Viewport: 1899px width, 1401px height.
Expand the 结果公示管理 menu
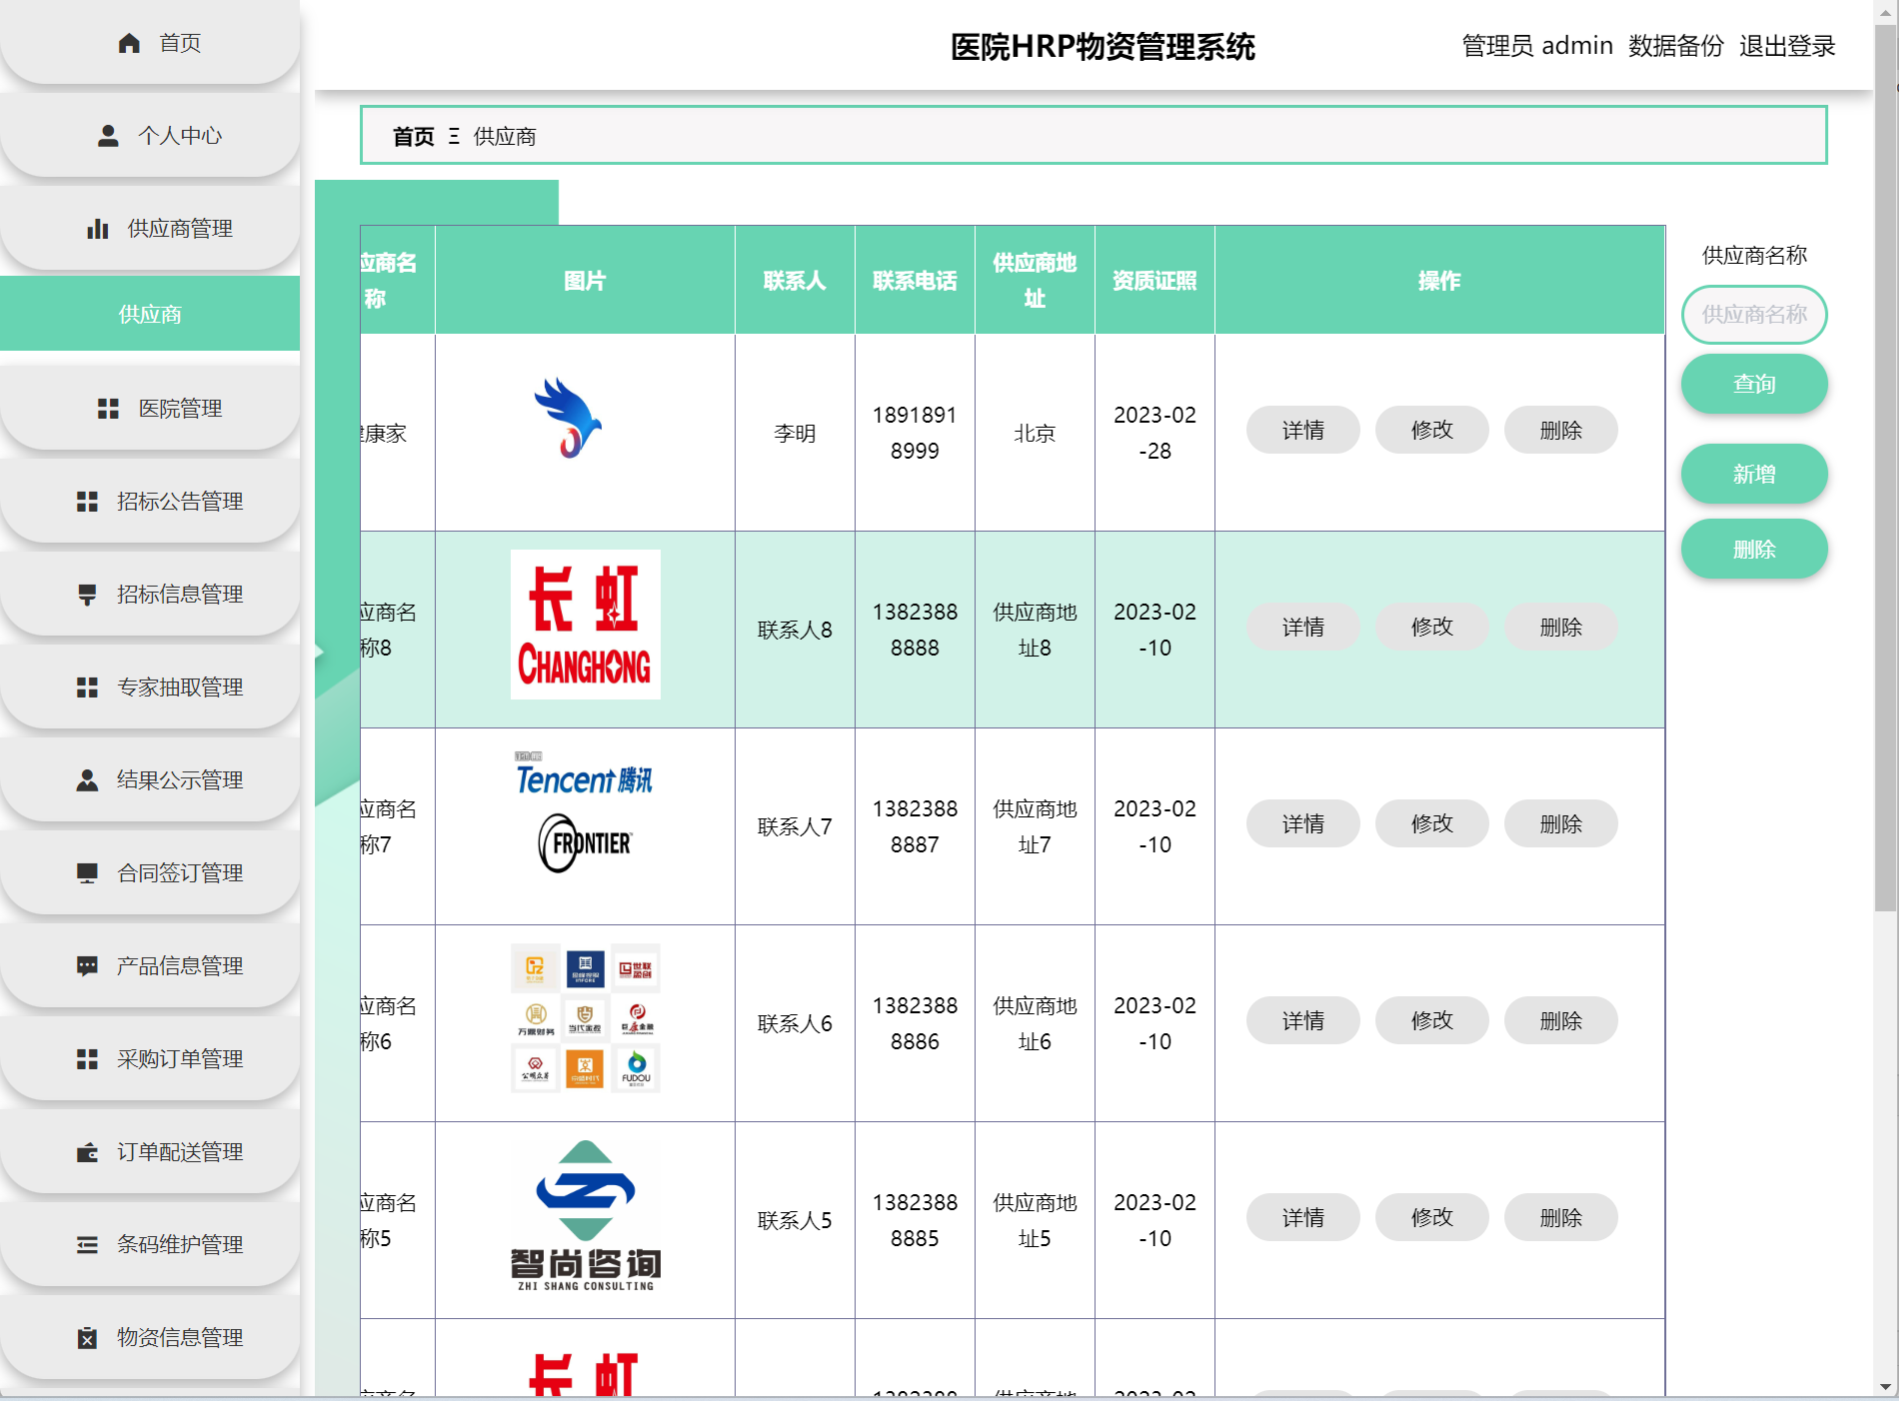(x=150, y=781)
